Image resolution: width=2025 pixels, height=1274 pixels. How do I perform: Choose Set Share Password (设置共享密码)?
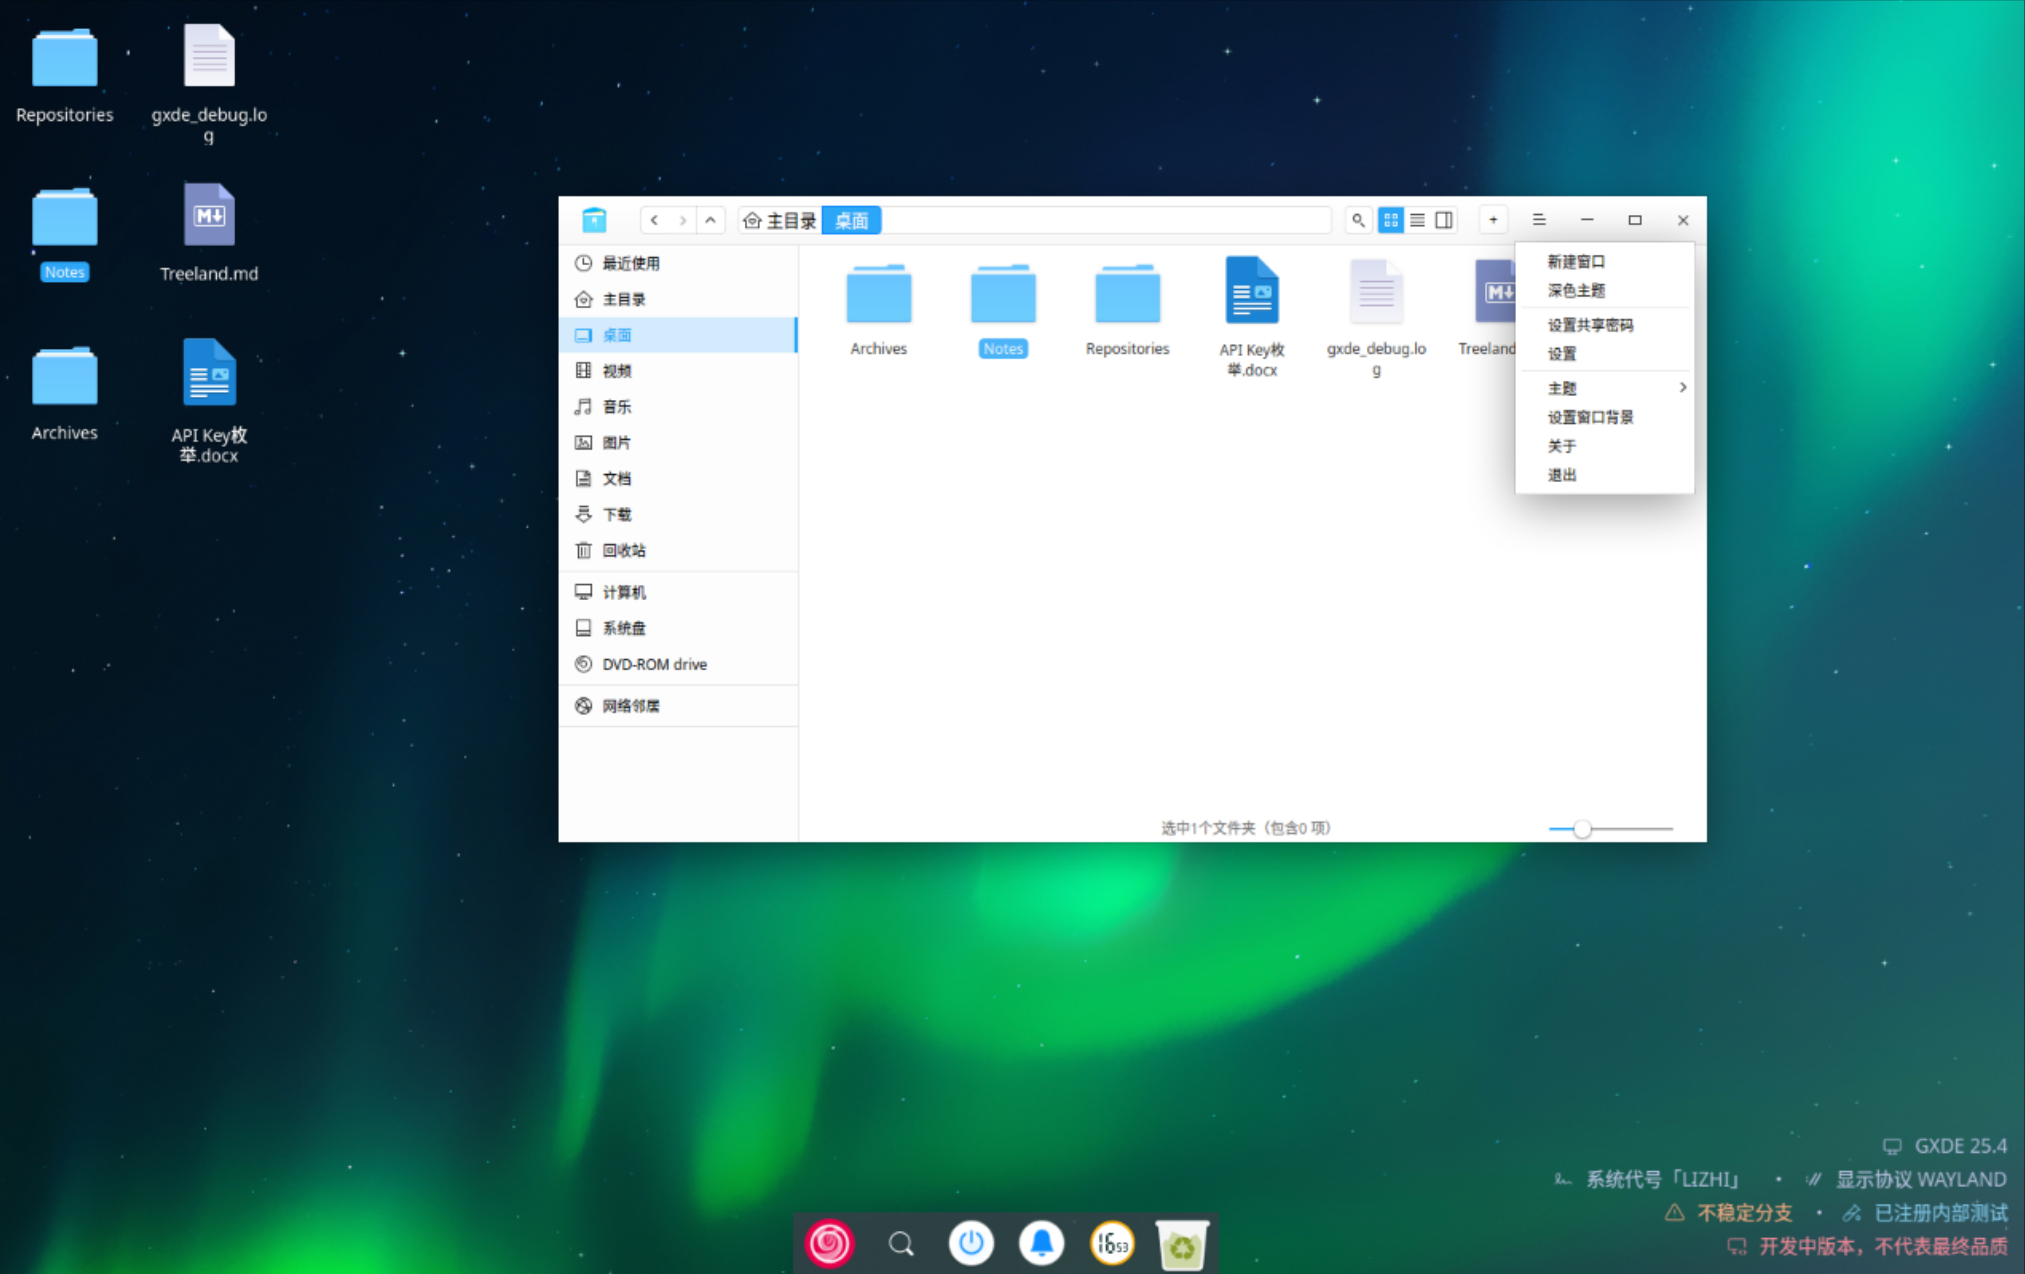(x=1604, y=325)
